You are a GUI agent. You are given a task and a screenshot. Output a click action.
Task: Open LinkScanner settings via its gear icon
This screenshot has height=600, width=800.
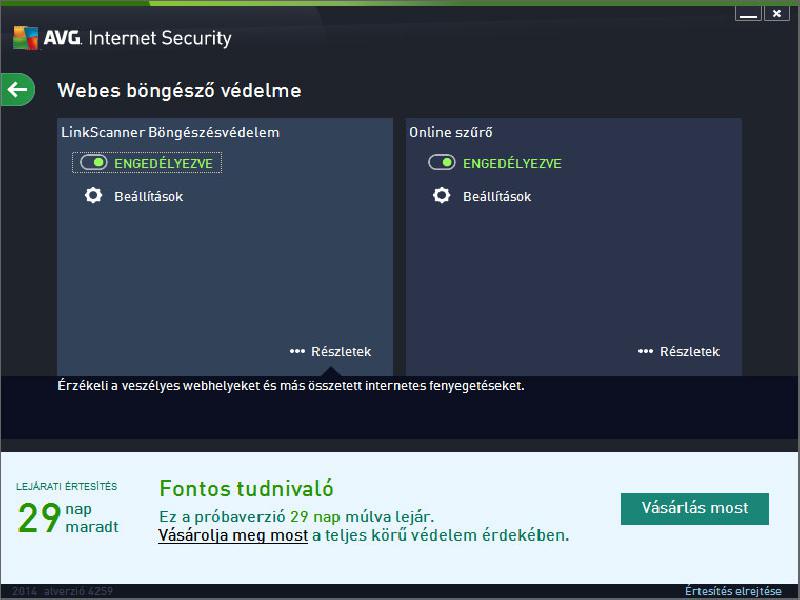tap(93, 195)
